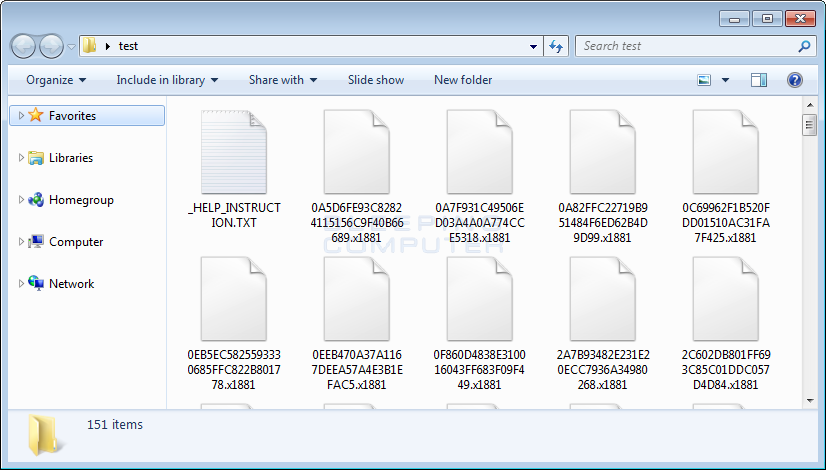This screenshot has width=826, height=470.
Task: Select file icon for 0EEB470A37A116...FAC5.x1881
Action: [357, 299]
